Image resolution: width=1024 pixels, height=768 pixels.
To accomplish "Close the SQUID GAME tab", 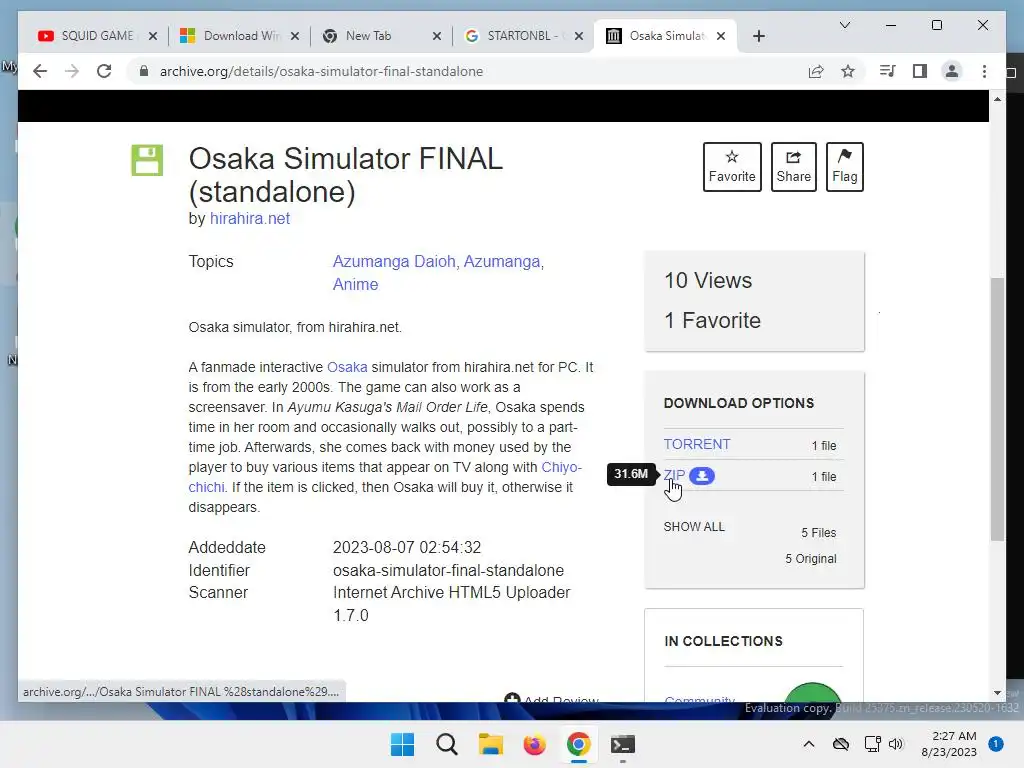I will coord(153,36).
